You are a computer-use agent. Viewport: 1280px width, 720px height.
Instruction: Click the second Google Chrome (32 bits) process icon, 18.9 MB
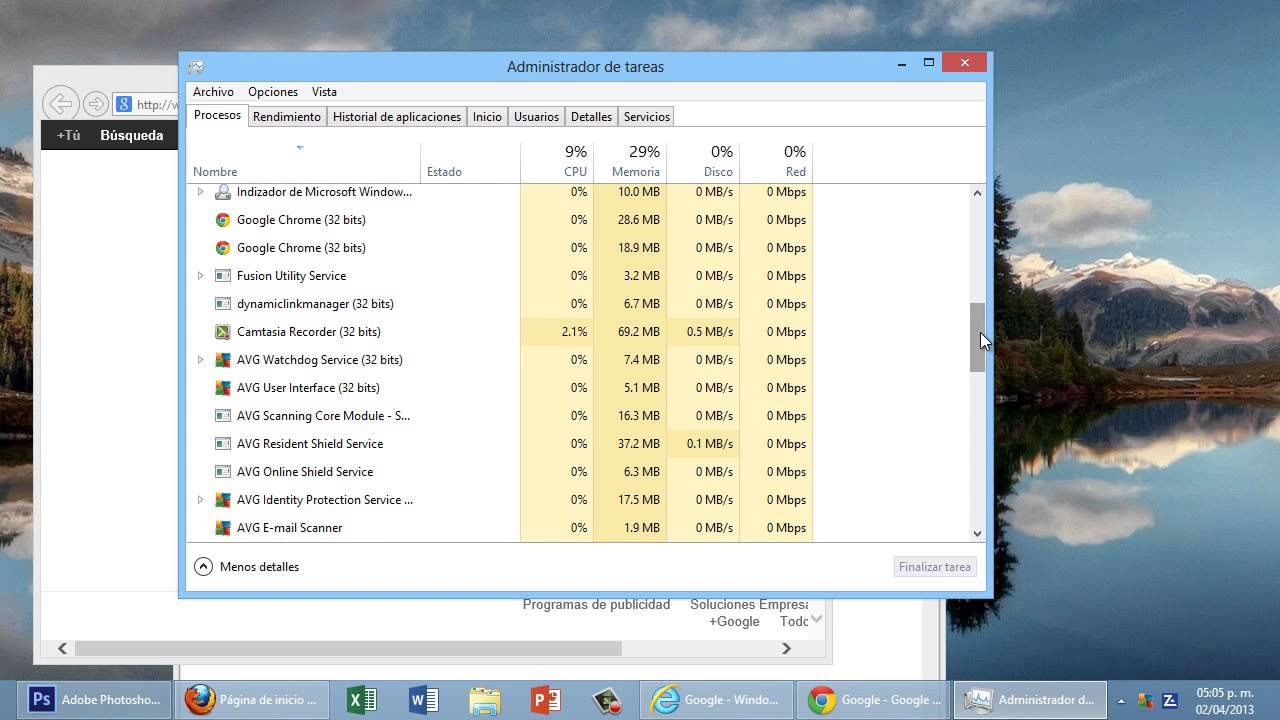tap(223, 248)
